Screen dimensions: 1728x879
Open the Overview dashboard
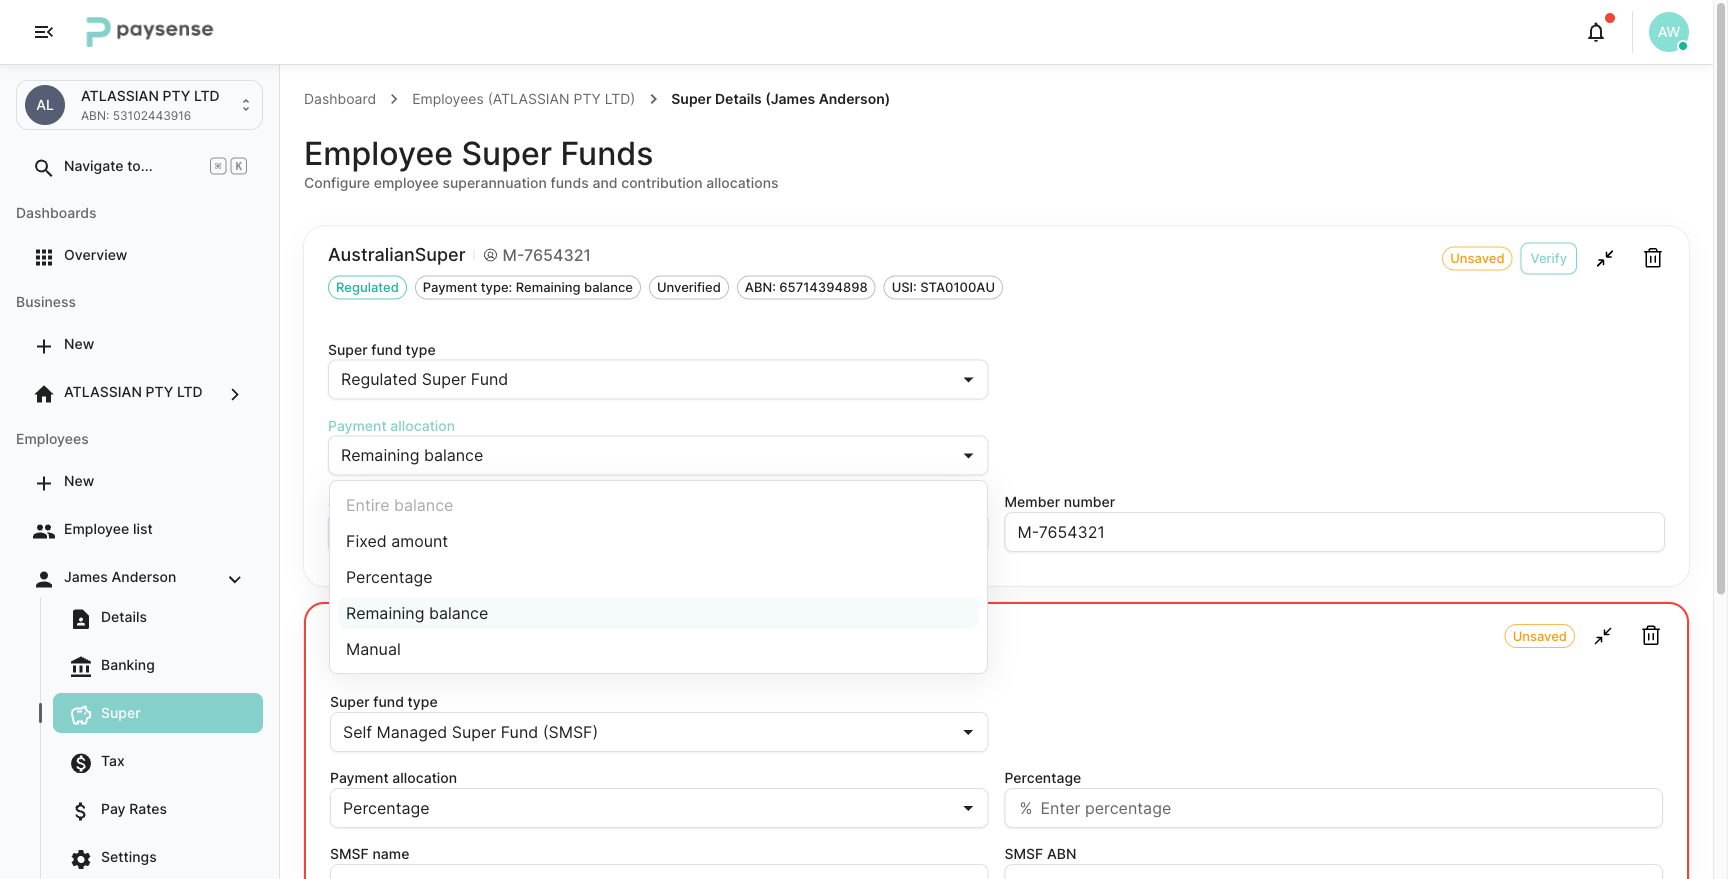click(x=140, y=256)
